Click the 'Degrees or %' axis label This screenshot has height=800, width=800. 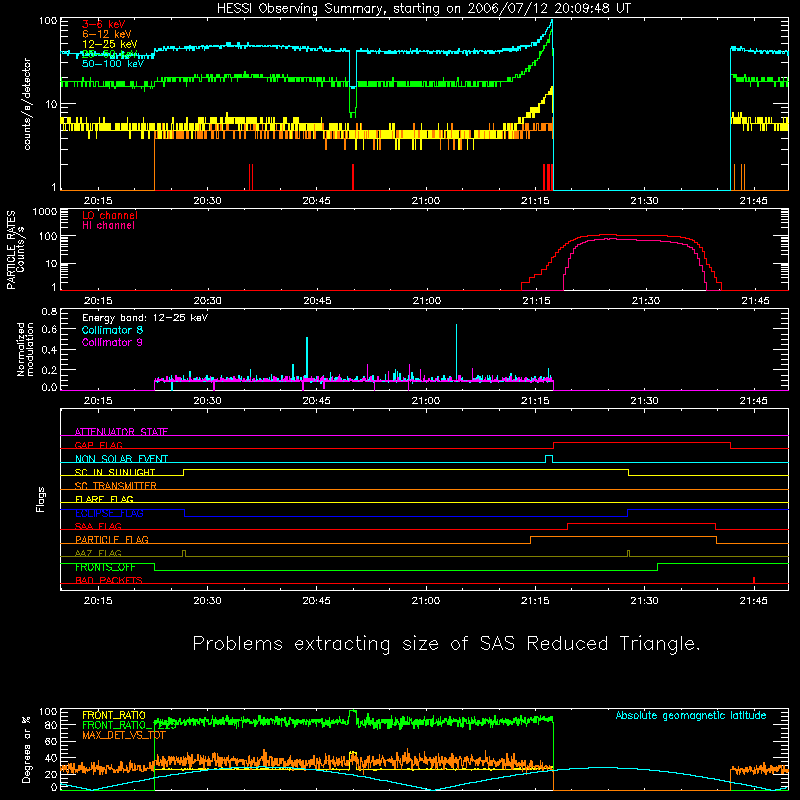(26, 749)
